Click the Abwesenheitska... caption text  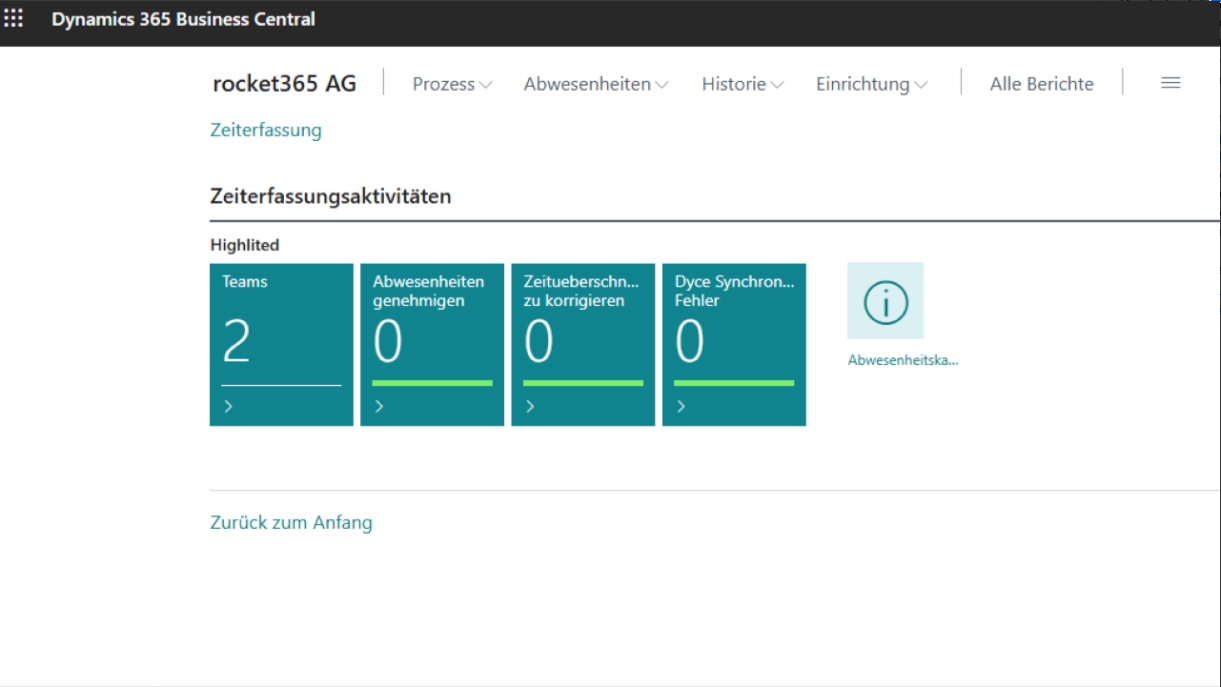coord(903,360)
